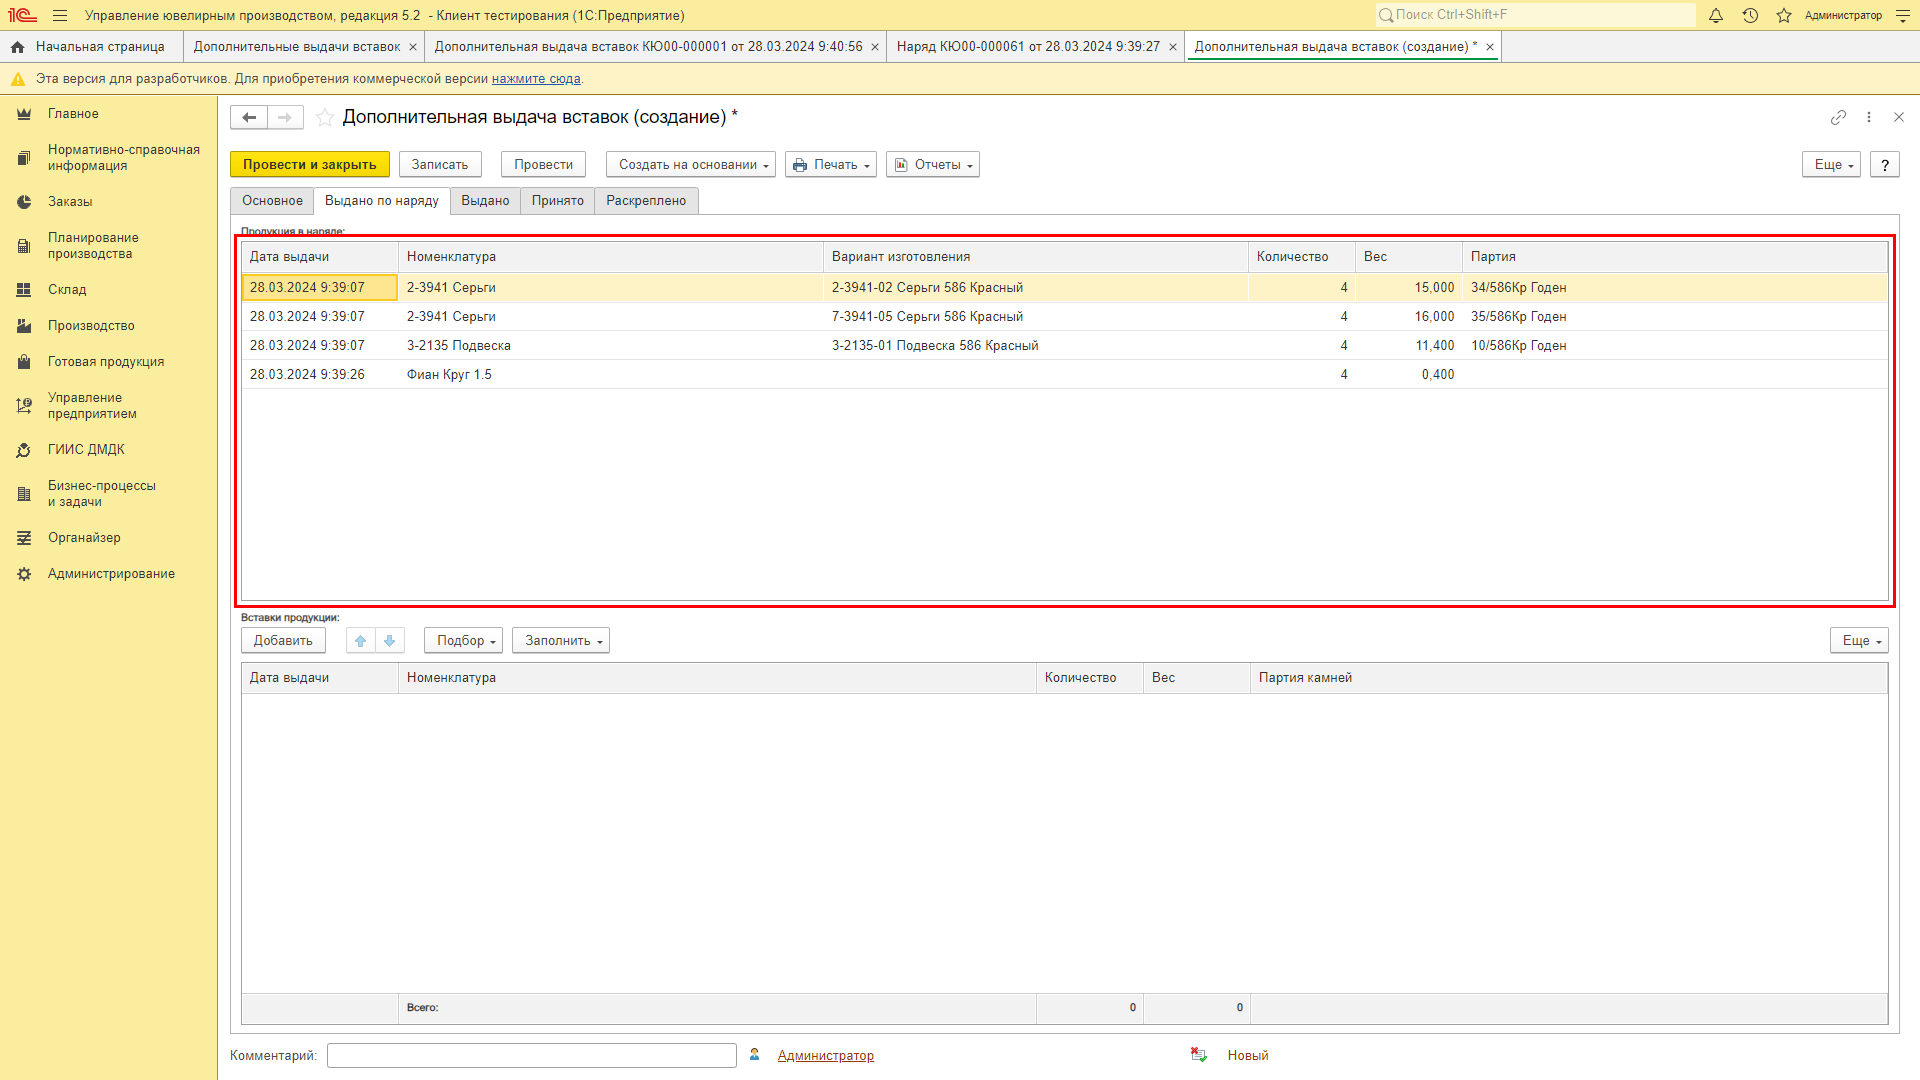Click the Партия камней column header

1569,678
